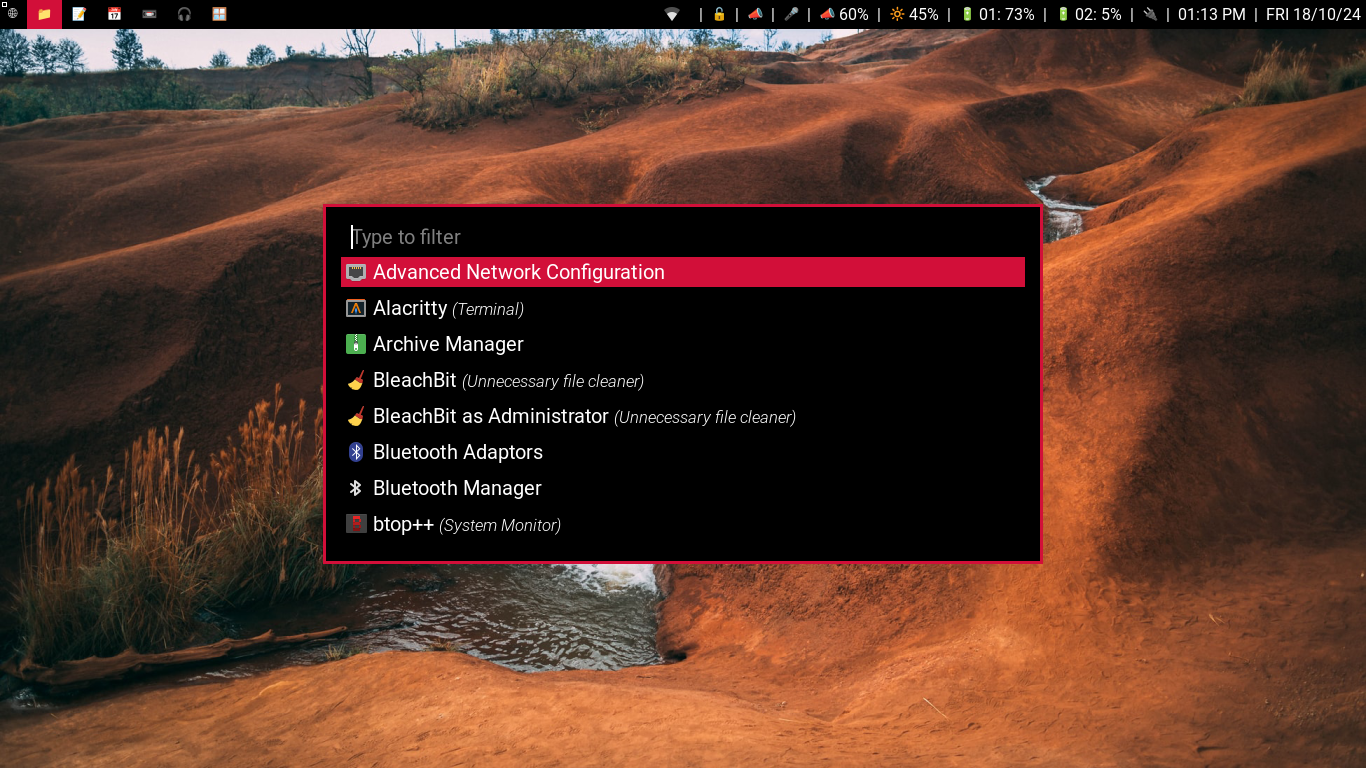Mute audio via the megaphone icon
This screenshot has height=768, width=1366.
click(x=754, y=14)
